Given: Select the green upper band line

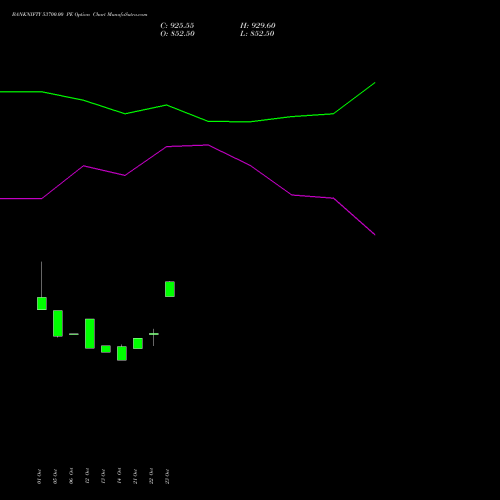Looking at the screenshot, I should tap(187, 113).
